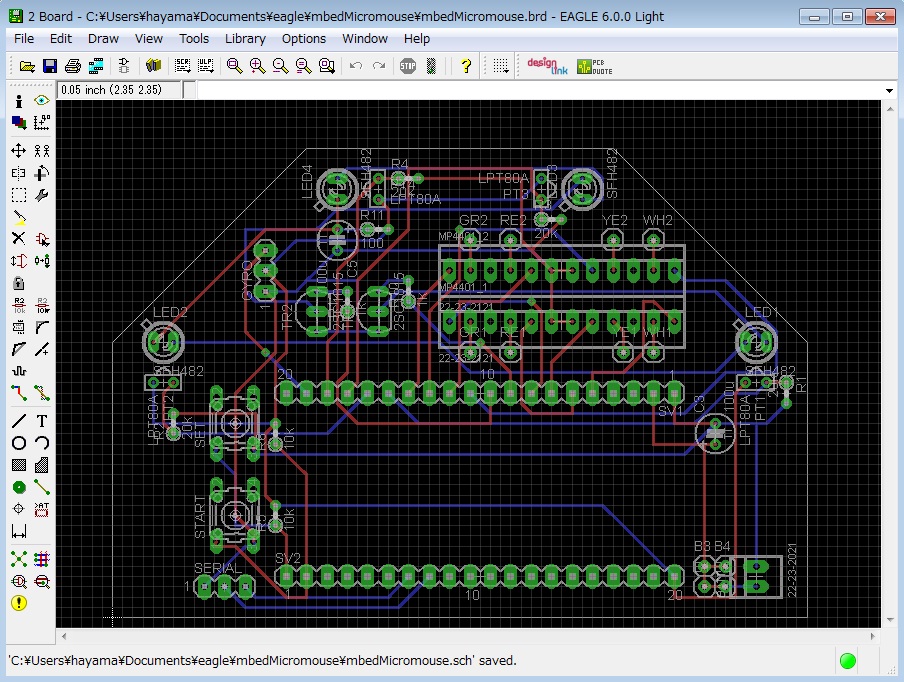Image resolution: width=904 pixels, height=682 pixels.
Task: Toggle the grid settings button
Action: click(500, 66)
